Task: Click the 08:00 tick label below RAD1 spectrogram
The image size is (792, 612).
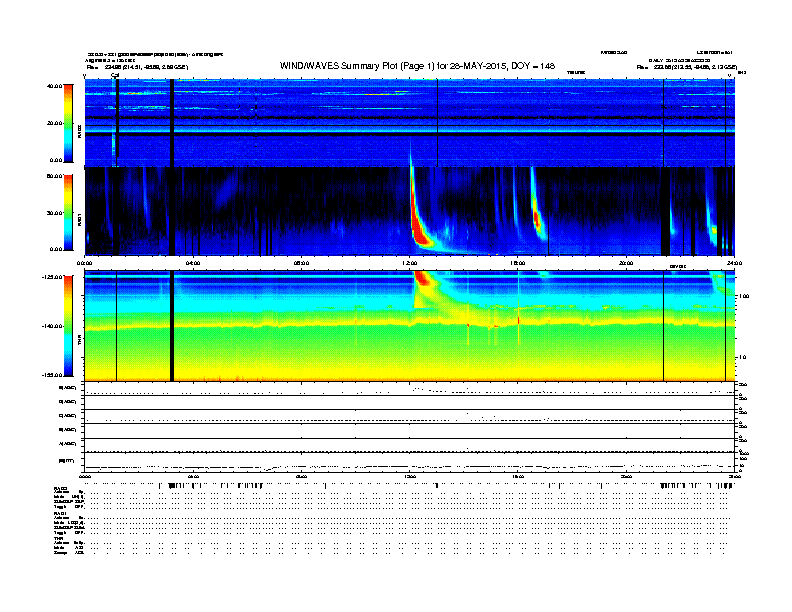Action: 301,263
